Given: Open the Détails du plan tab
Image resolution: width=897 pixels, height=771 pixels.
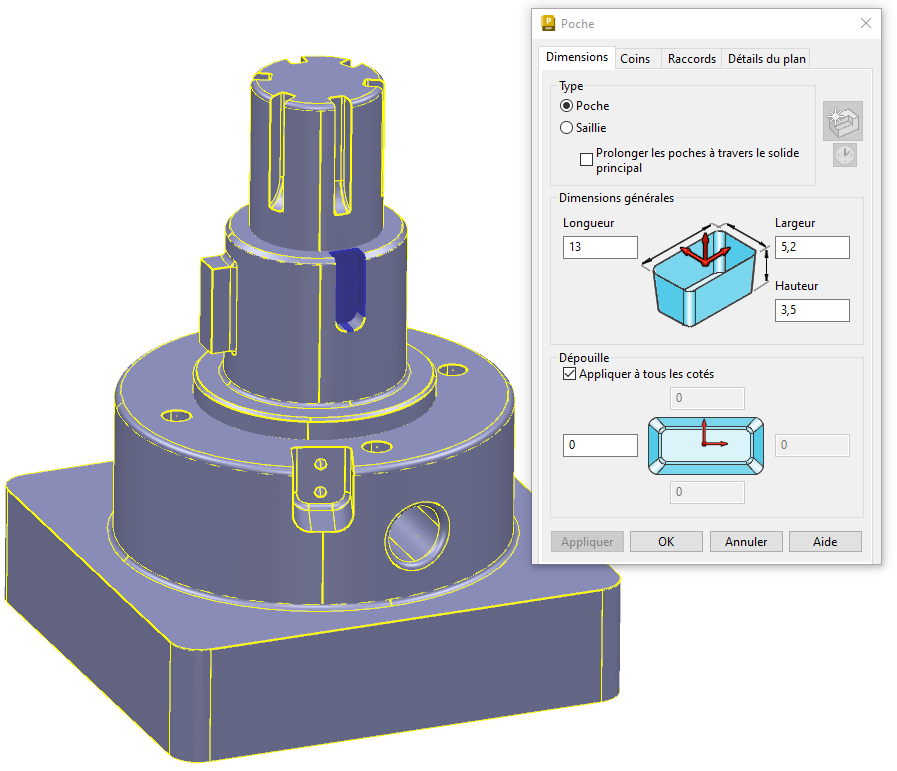Looking at the screenshot, I should 766,59.
